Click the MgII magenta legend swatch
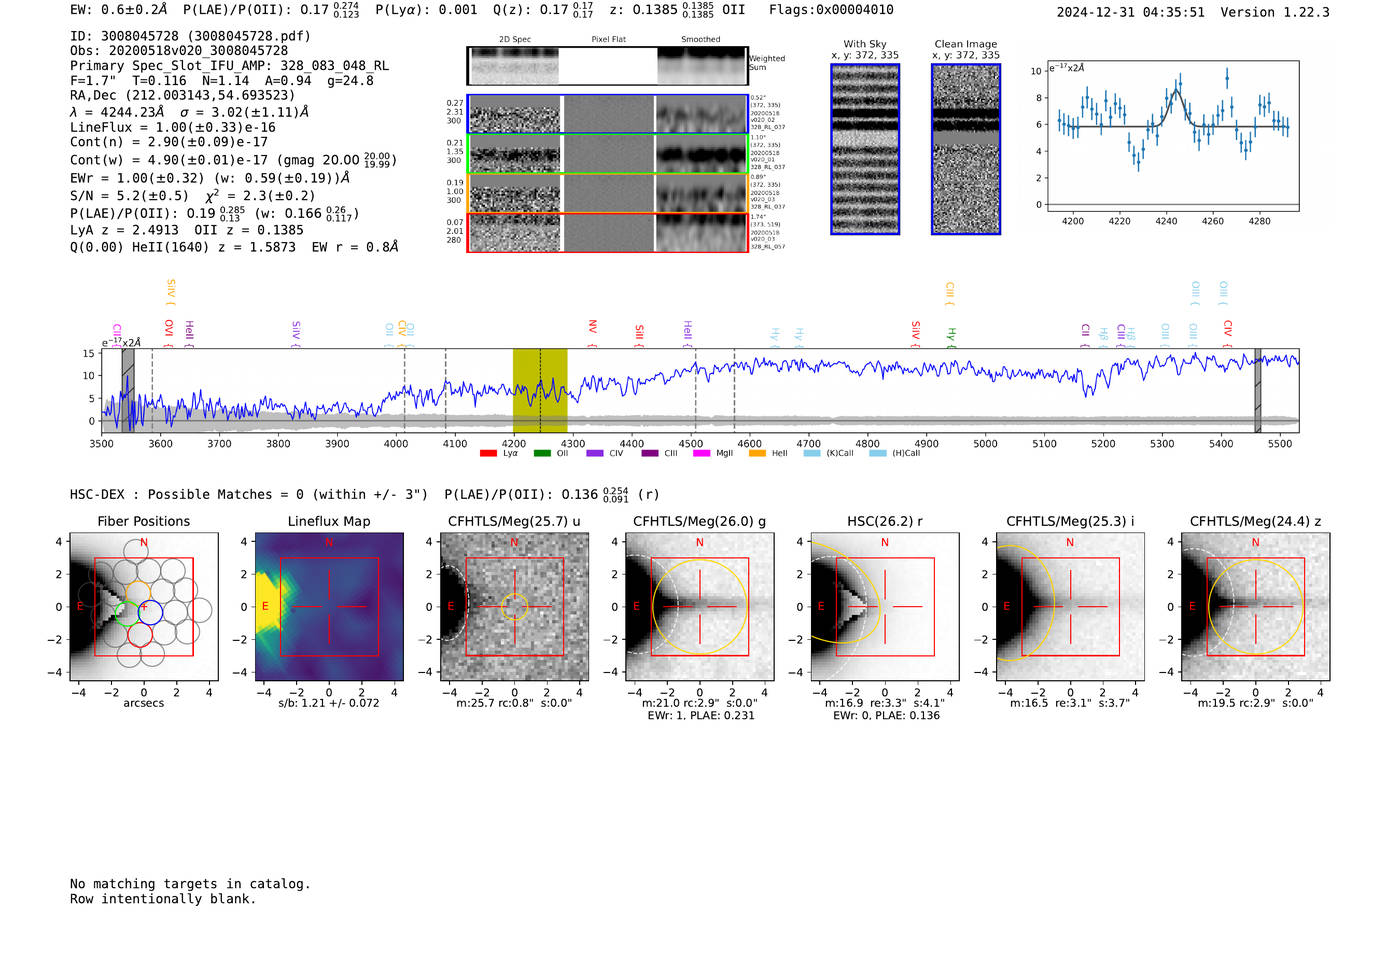This screenshot has height=953, width=1400. 701,453
